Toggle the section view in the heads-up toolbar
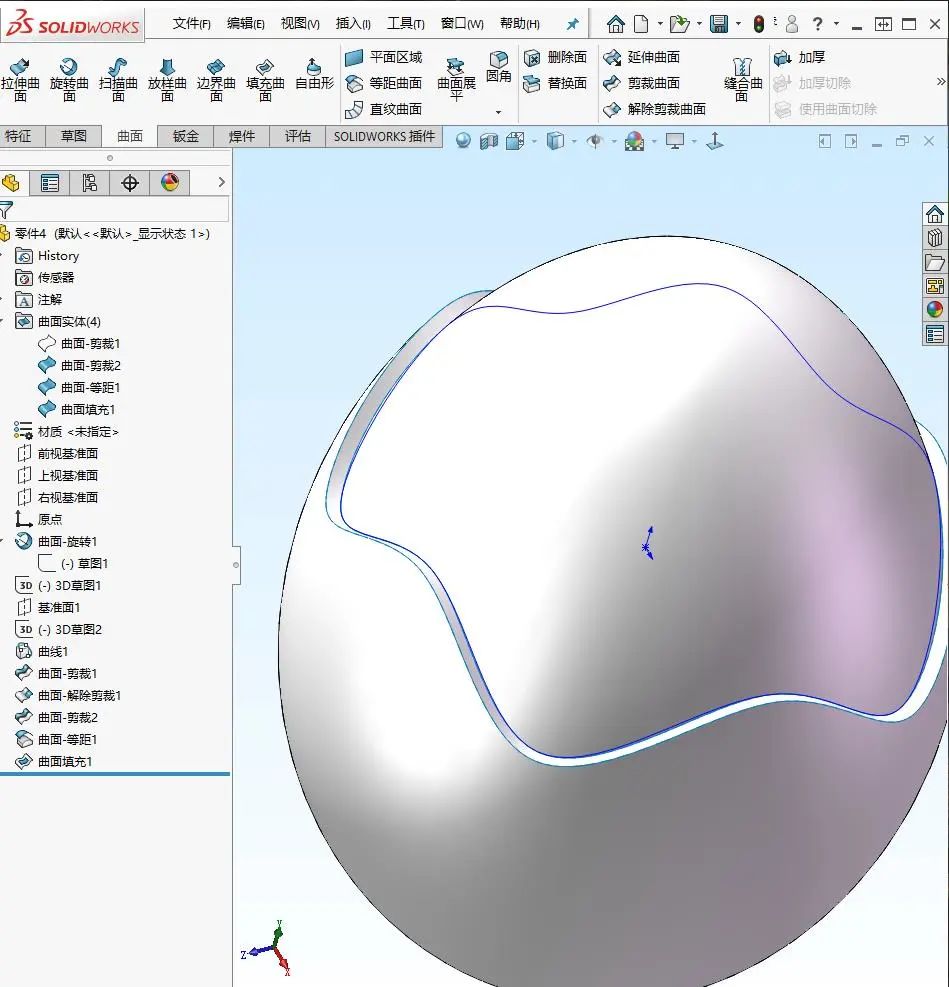949x987 pixels. click(489, 141)
